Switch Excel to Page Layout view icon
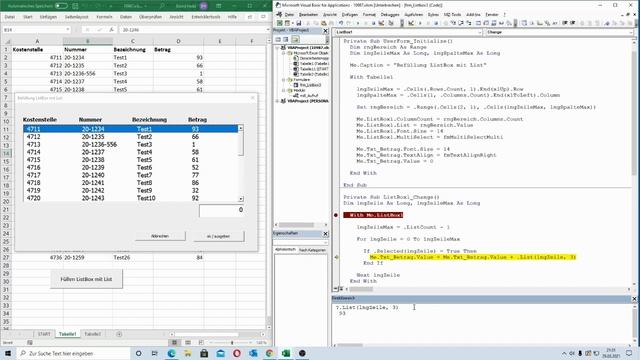Screen dimensions: 640x360 [188, 342]
